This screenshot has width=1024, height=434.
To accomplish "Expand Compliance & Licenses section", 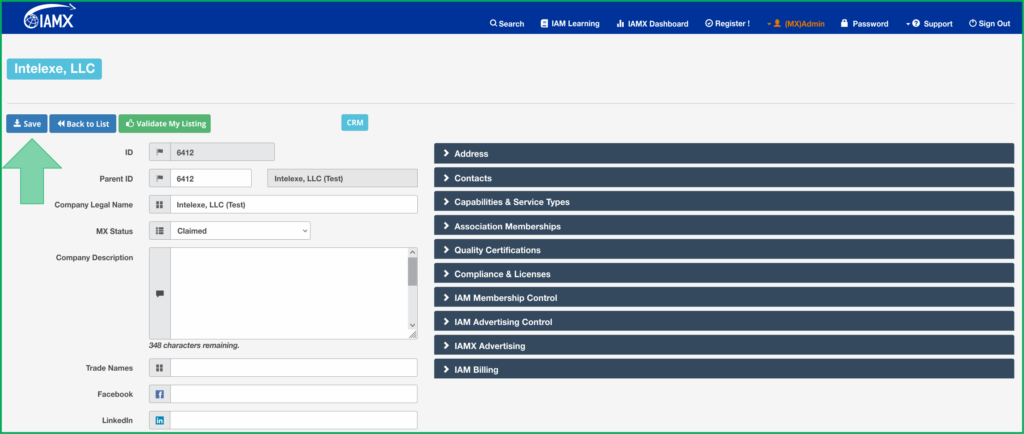I will pos(724,273).
